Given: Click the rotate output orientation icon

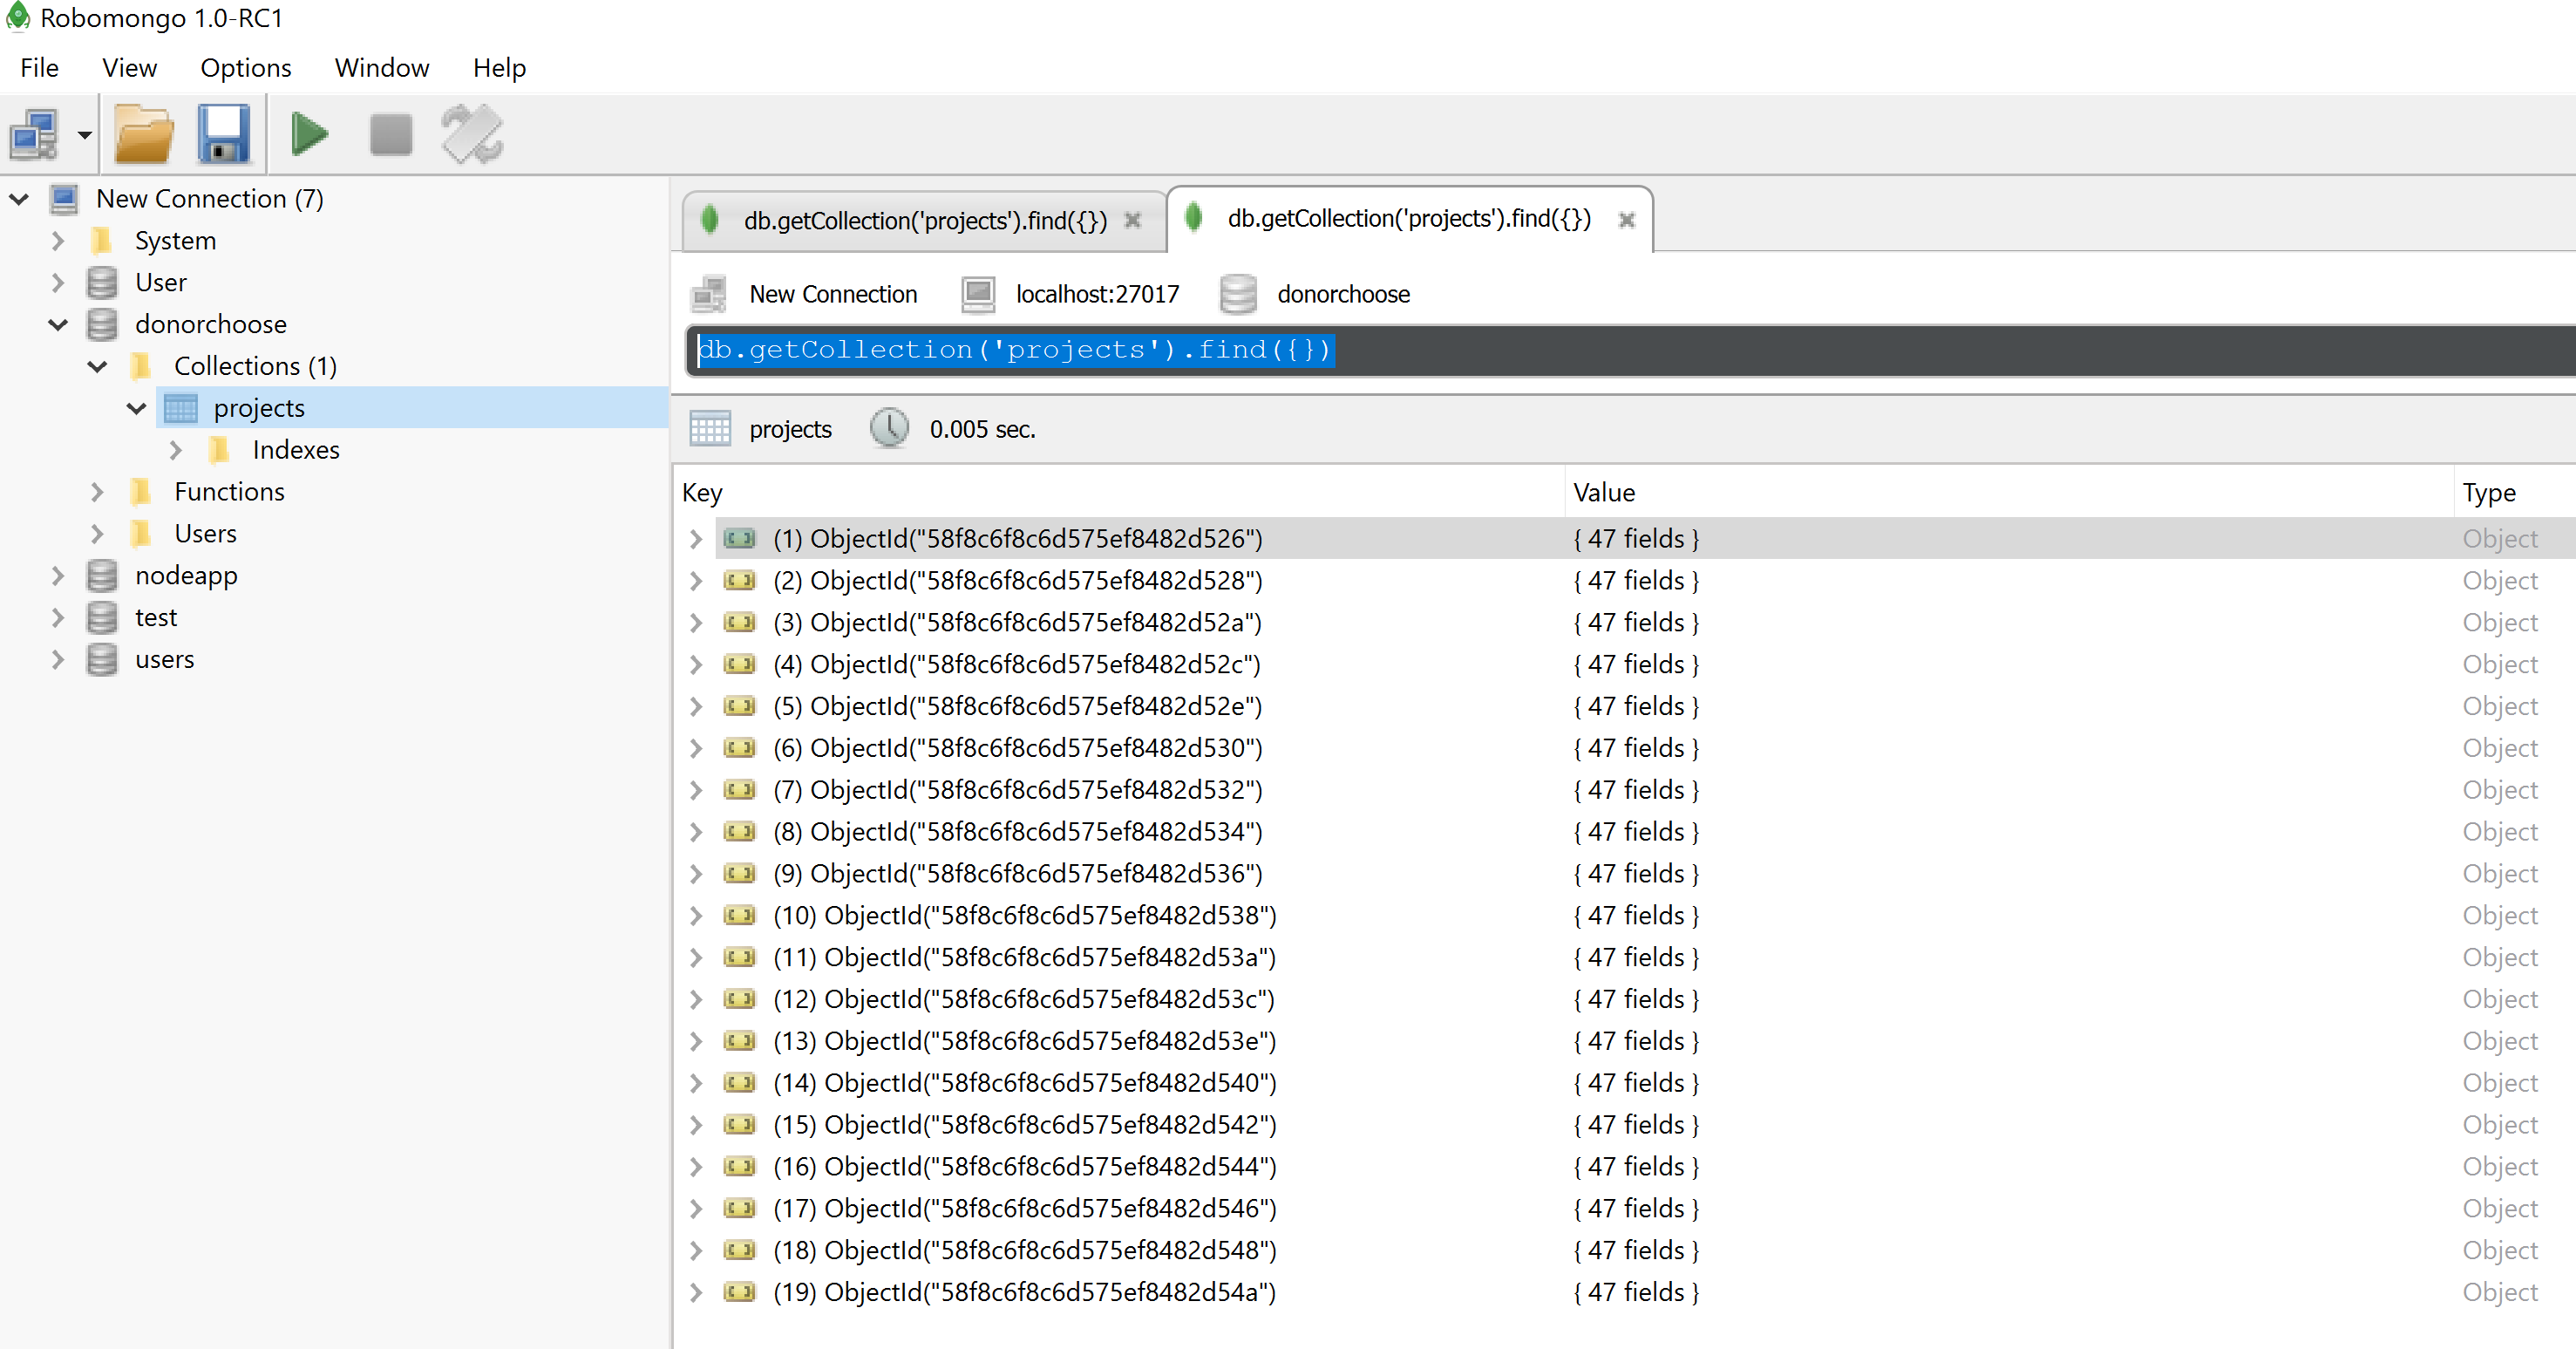Looking at the screenshot, I should [x=472, y=135].
